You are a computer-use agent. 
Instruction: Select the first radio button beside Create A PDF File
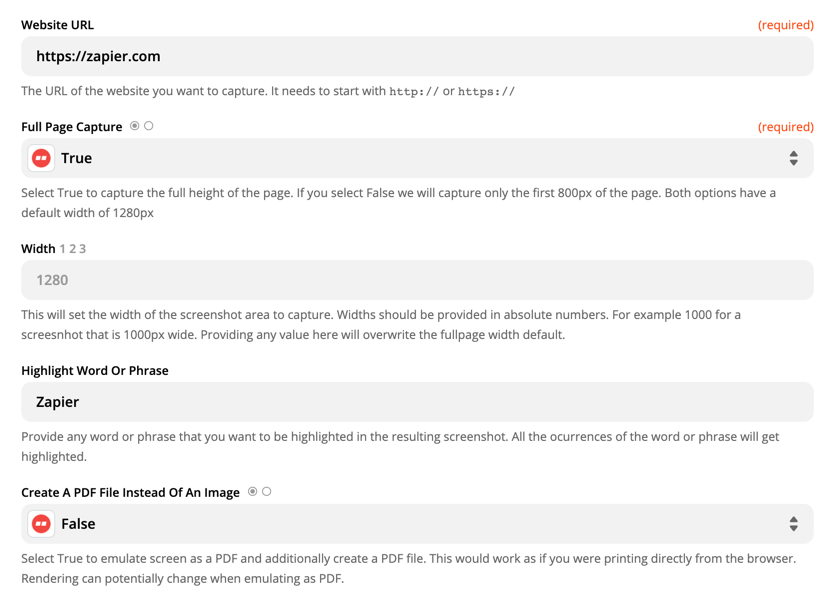coord(253,492)
